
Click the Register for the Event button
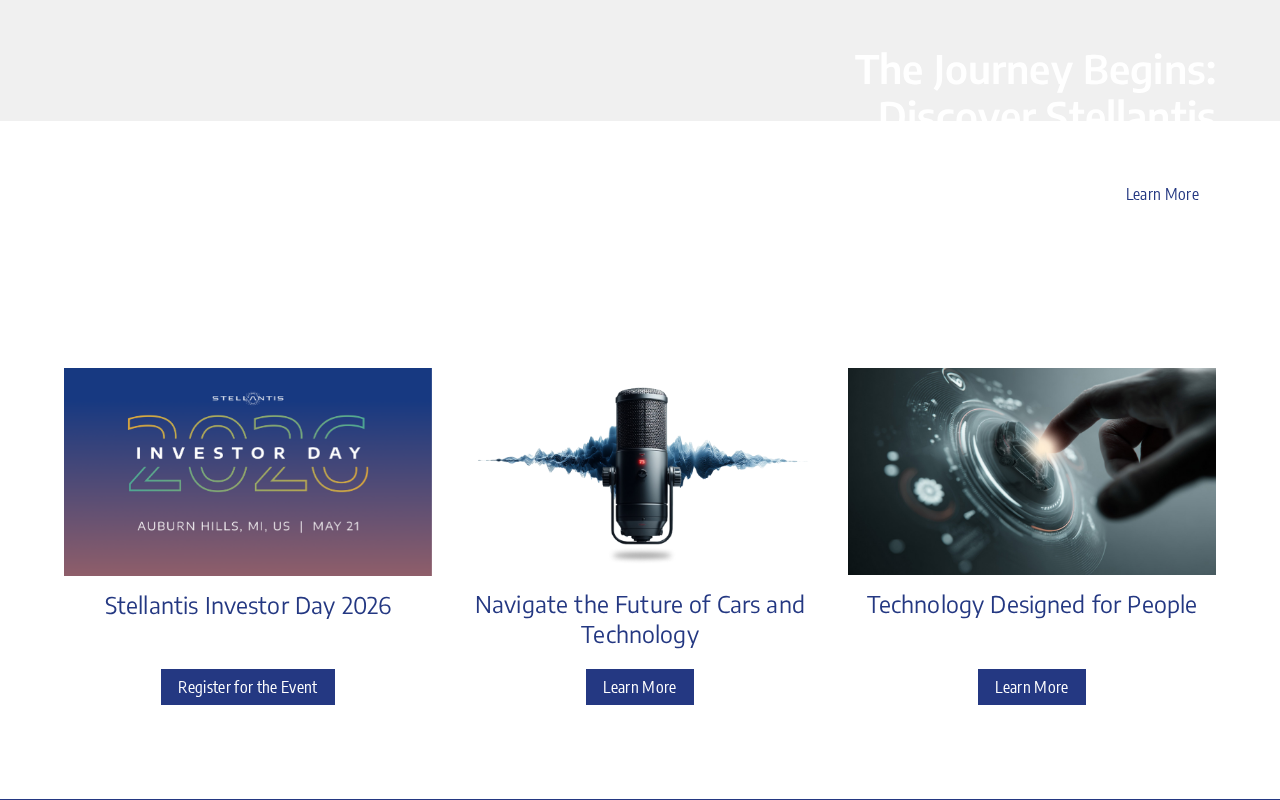pyautogui.click(x=248, y=687)
